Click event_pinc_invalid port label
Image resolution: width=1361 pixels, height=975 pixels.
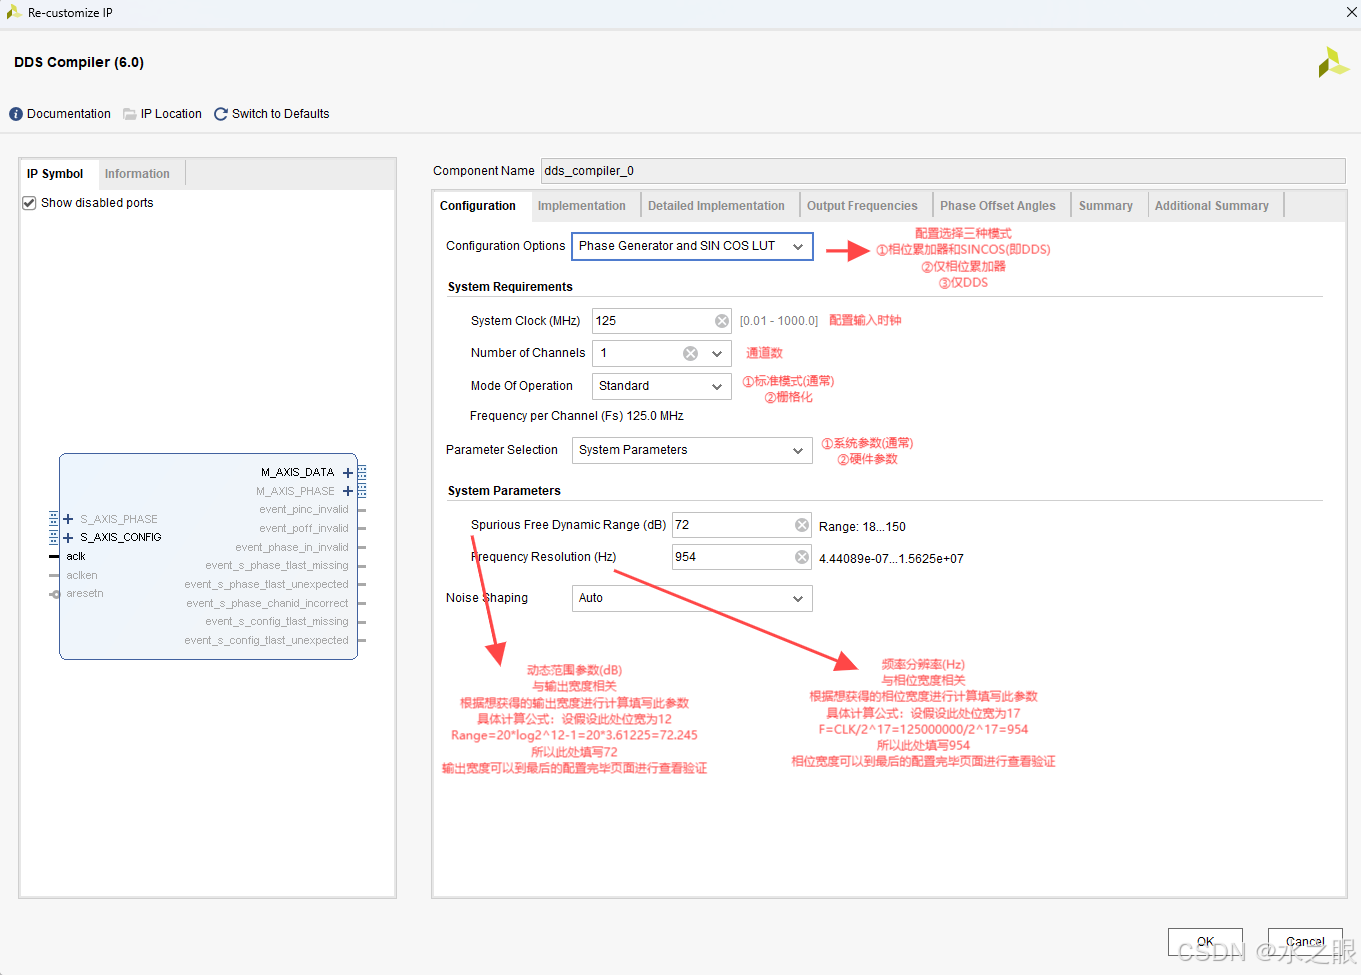tap(304, 509)
